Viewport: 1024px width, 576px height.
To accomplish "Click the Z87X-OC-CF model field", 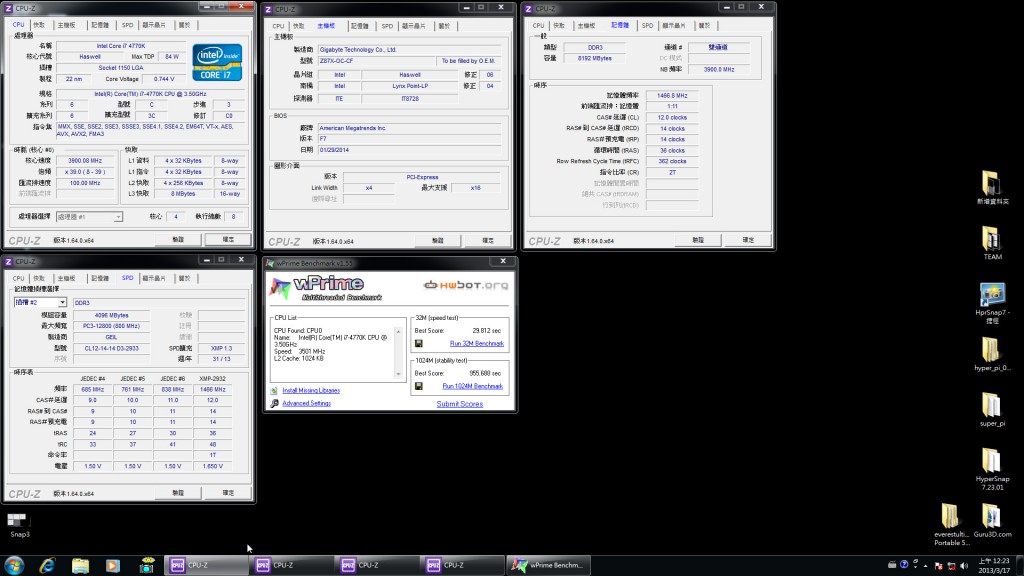I will pos(376,61).
